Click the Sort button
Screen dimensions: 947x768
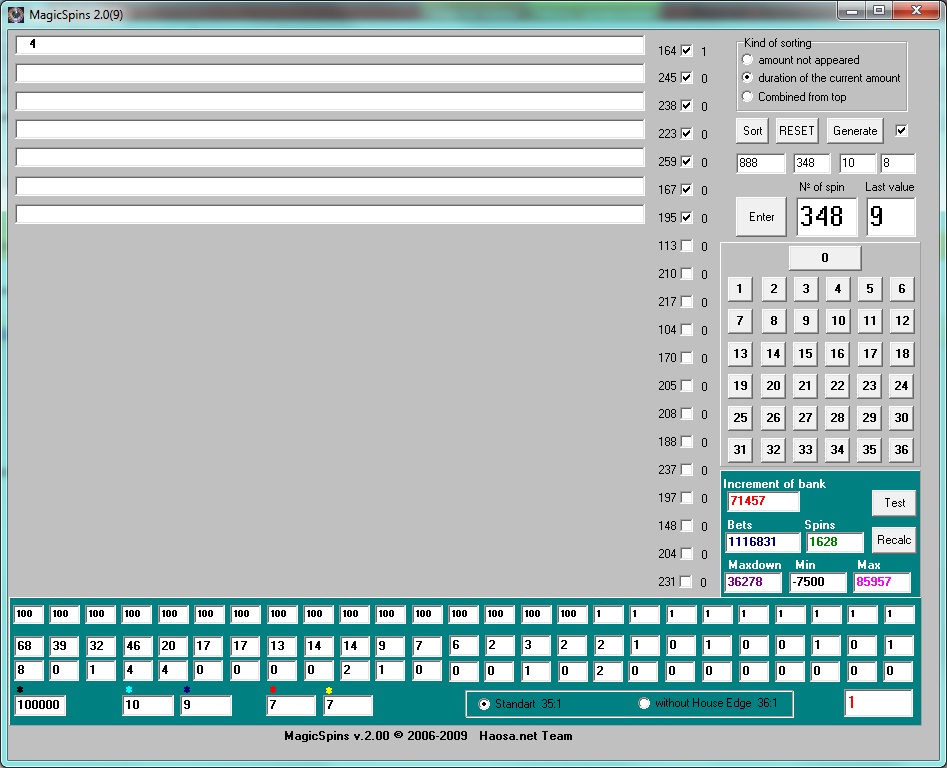(752, 131)
